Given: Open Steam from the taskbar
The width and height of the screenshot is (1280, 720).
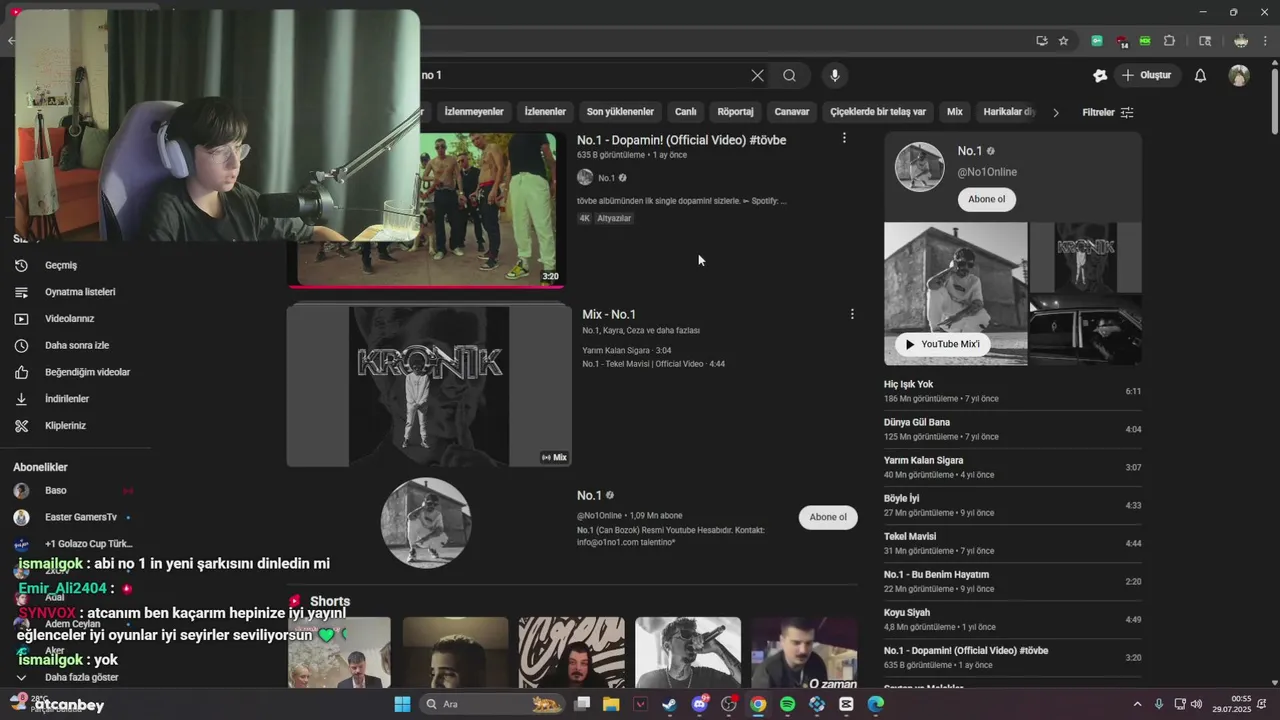Looking at the screenshot, I should tap(669, 704).
